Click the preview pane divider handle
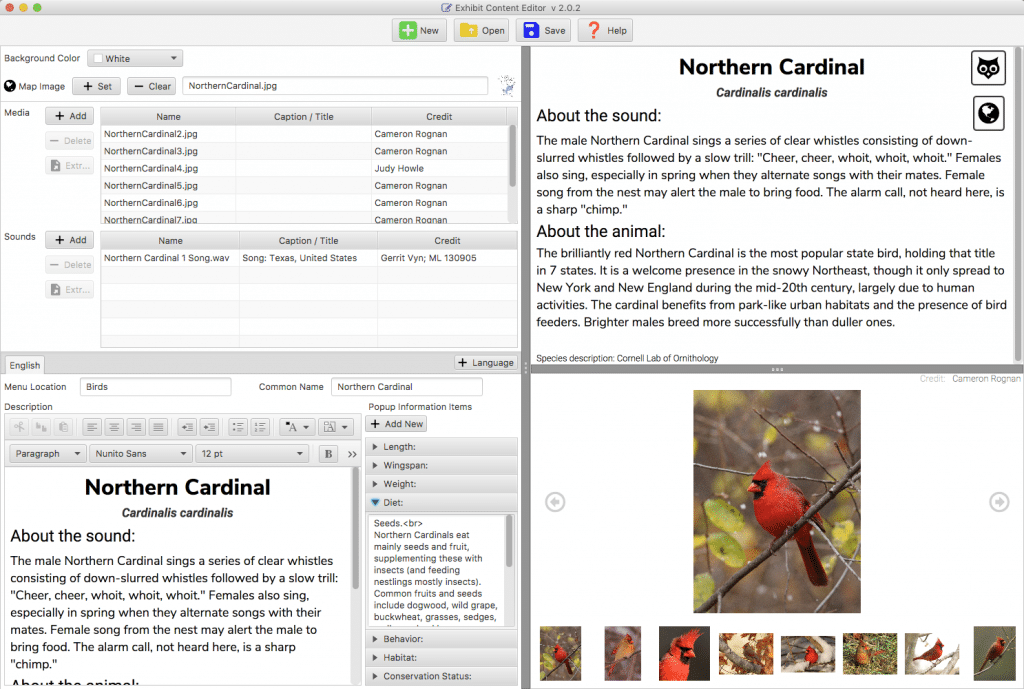The width and height of the screenshot is (1024, 689). click(776, 370)
